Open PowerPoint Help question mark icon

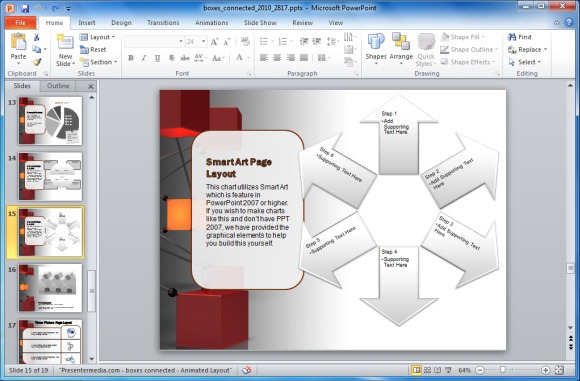[569, 22]
